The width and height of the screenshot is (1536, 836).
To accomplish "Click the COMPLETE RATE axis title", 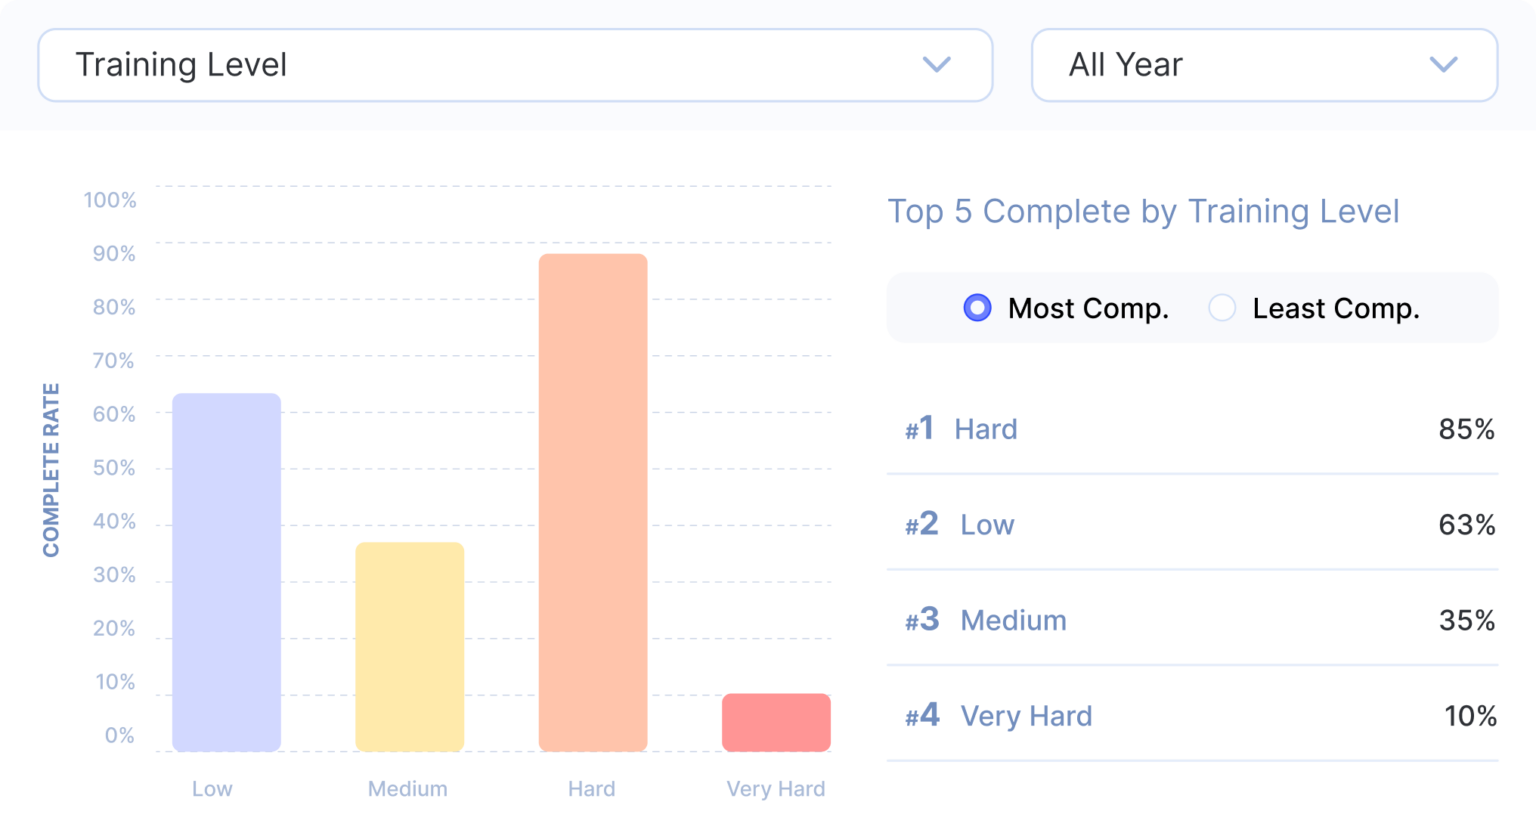I will pyautogui.click(x=51, y=470).
